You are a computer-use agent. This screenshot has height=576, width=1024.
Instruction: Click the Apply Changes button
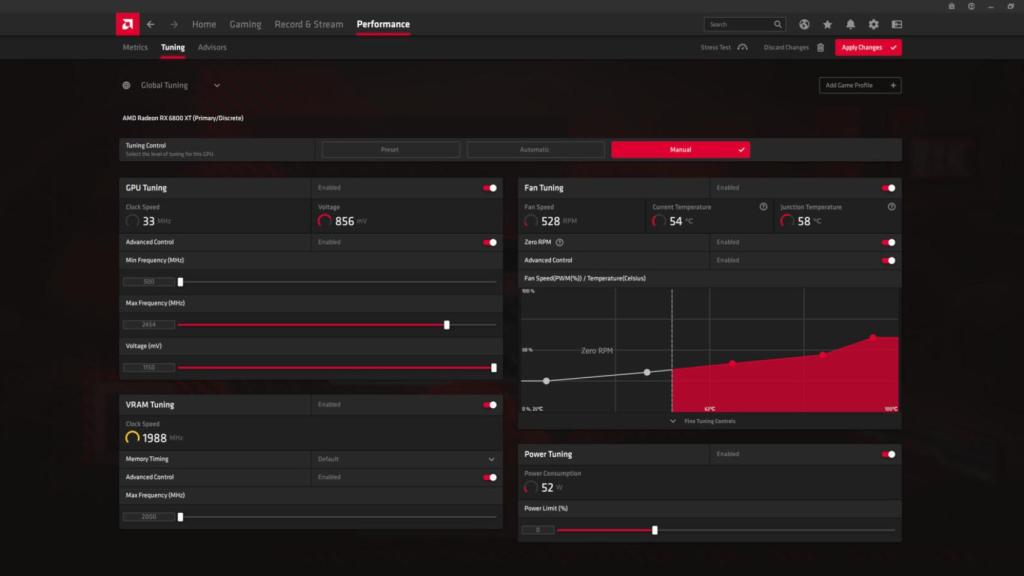tap(868, 47)
